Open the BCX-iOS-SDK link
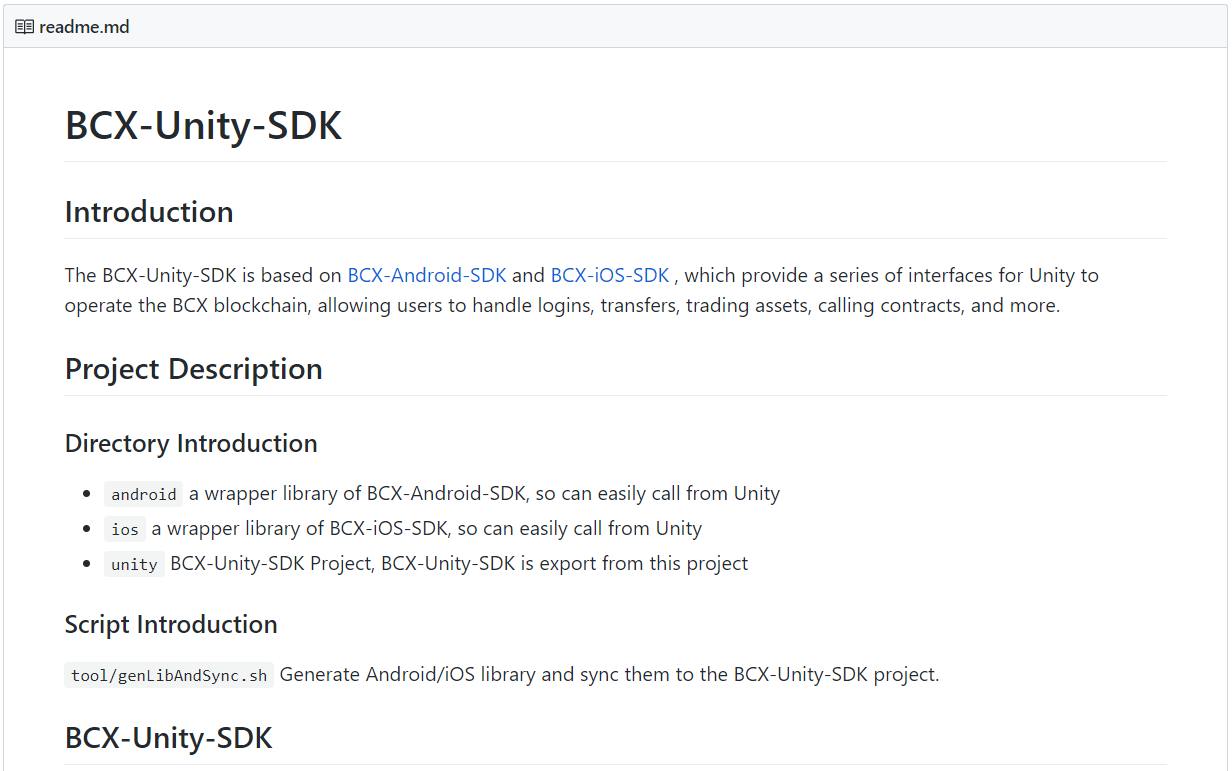The image size is (1232, 771). pos(610,275)
